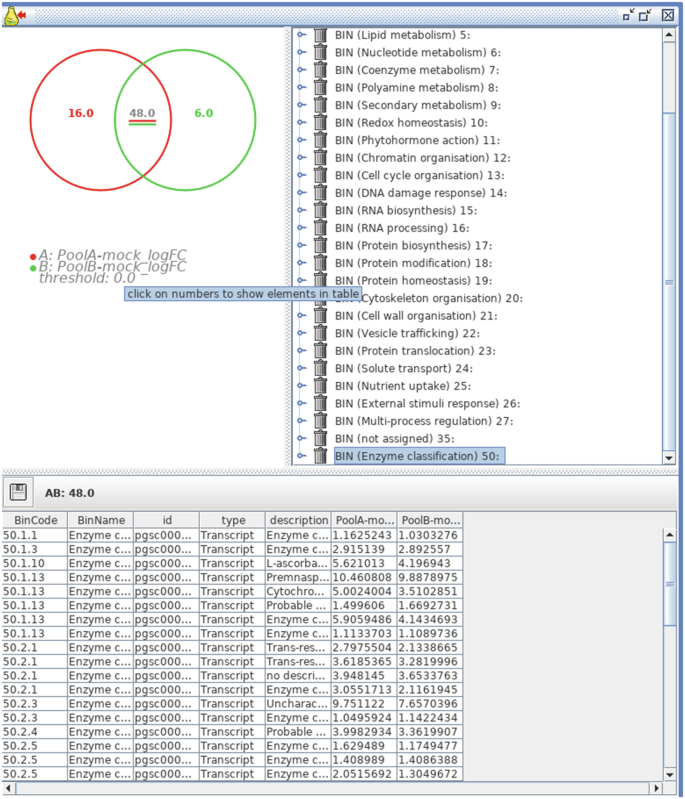The height and width of the screenshot is (799, 685).
Task: Select BIN (Vesicle trafficking) 22 item
Action: pyautogui.click(x=408, y=333)
